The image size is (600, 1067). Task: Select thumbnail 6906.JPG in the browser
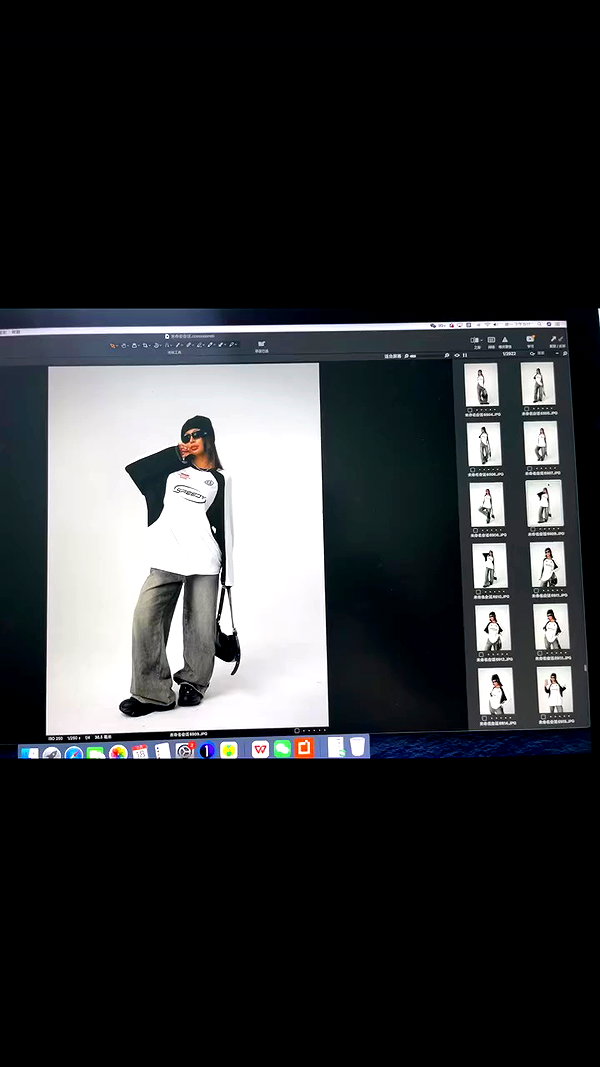[x=484, y=444]
